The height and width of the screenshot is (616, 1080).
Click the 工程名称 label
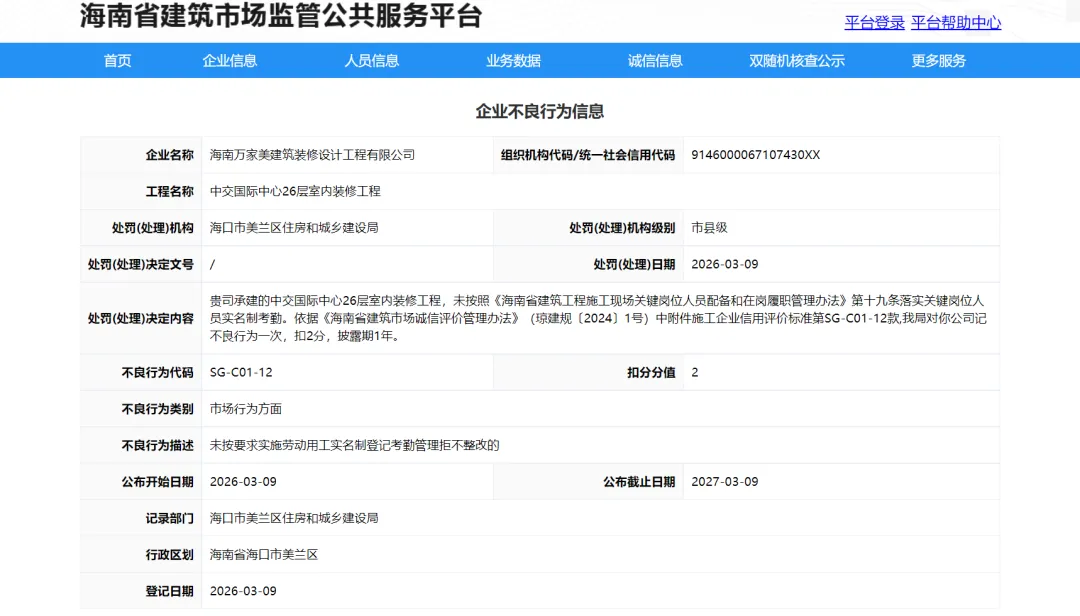click(169, 192)
